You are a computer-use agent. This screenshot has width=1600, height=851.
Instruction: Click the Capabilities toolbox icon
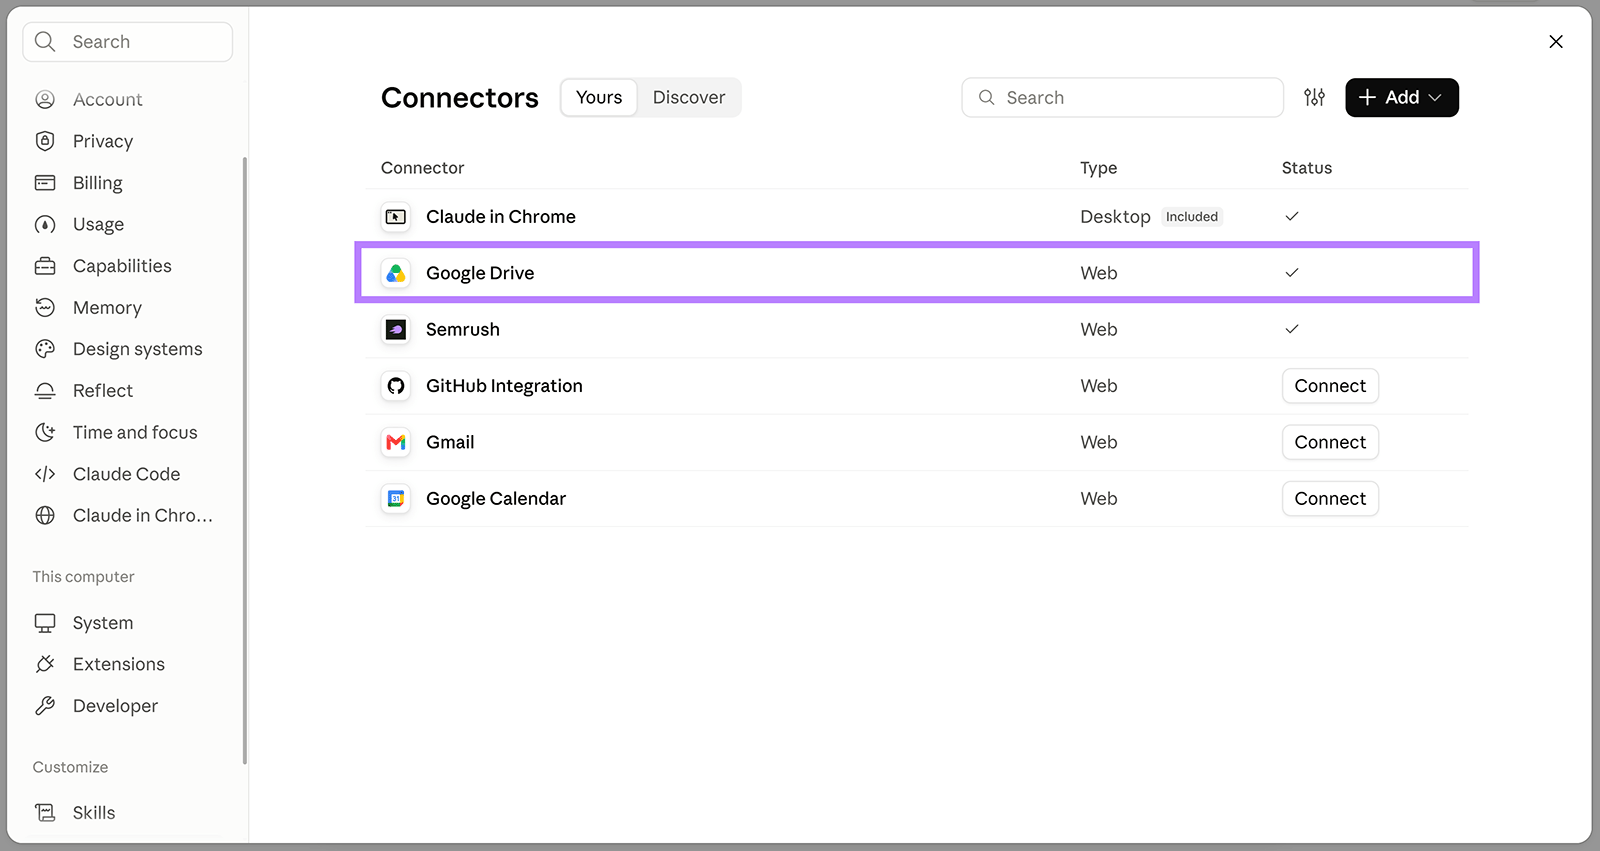pos(45,266)
